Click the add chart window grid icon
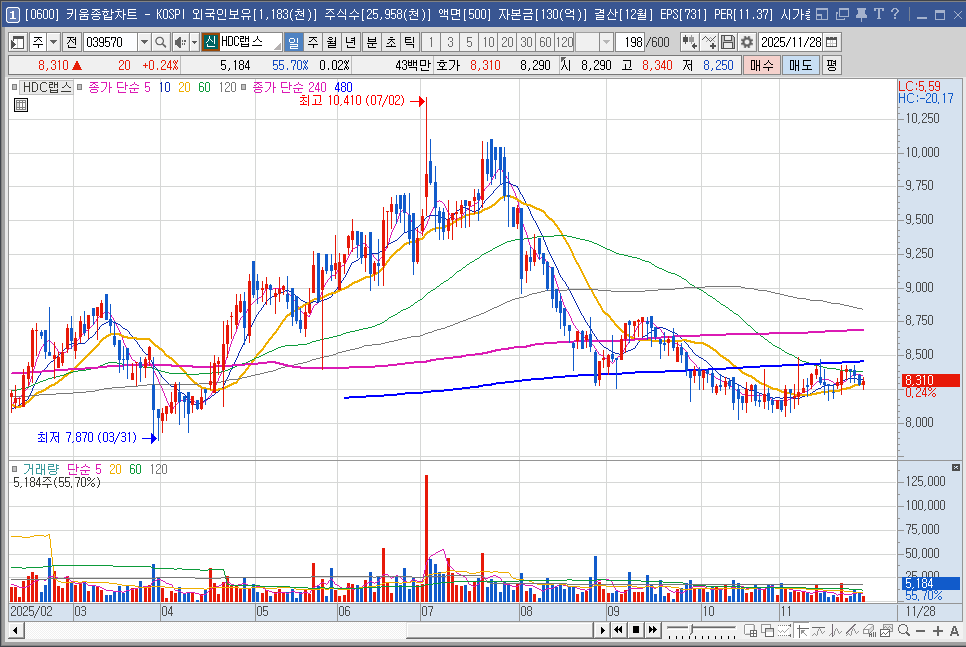 pos(750,630)
